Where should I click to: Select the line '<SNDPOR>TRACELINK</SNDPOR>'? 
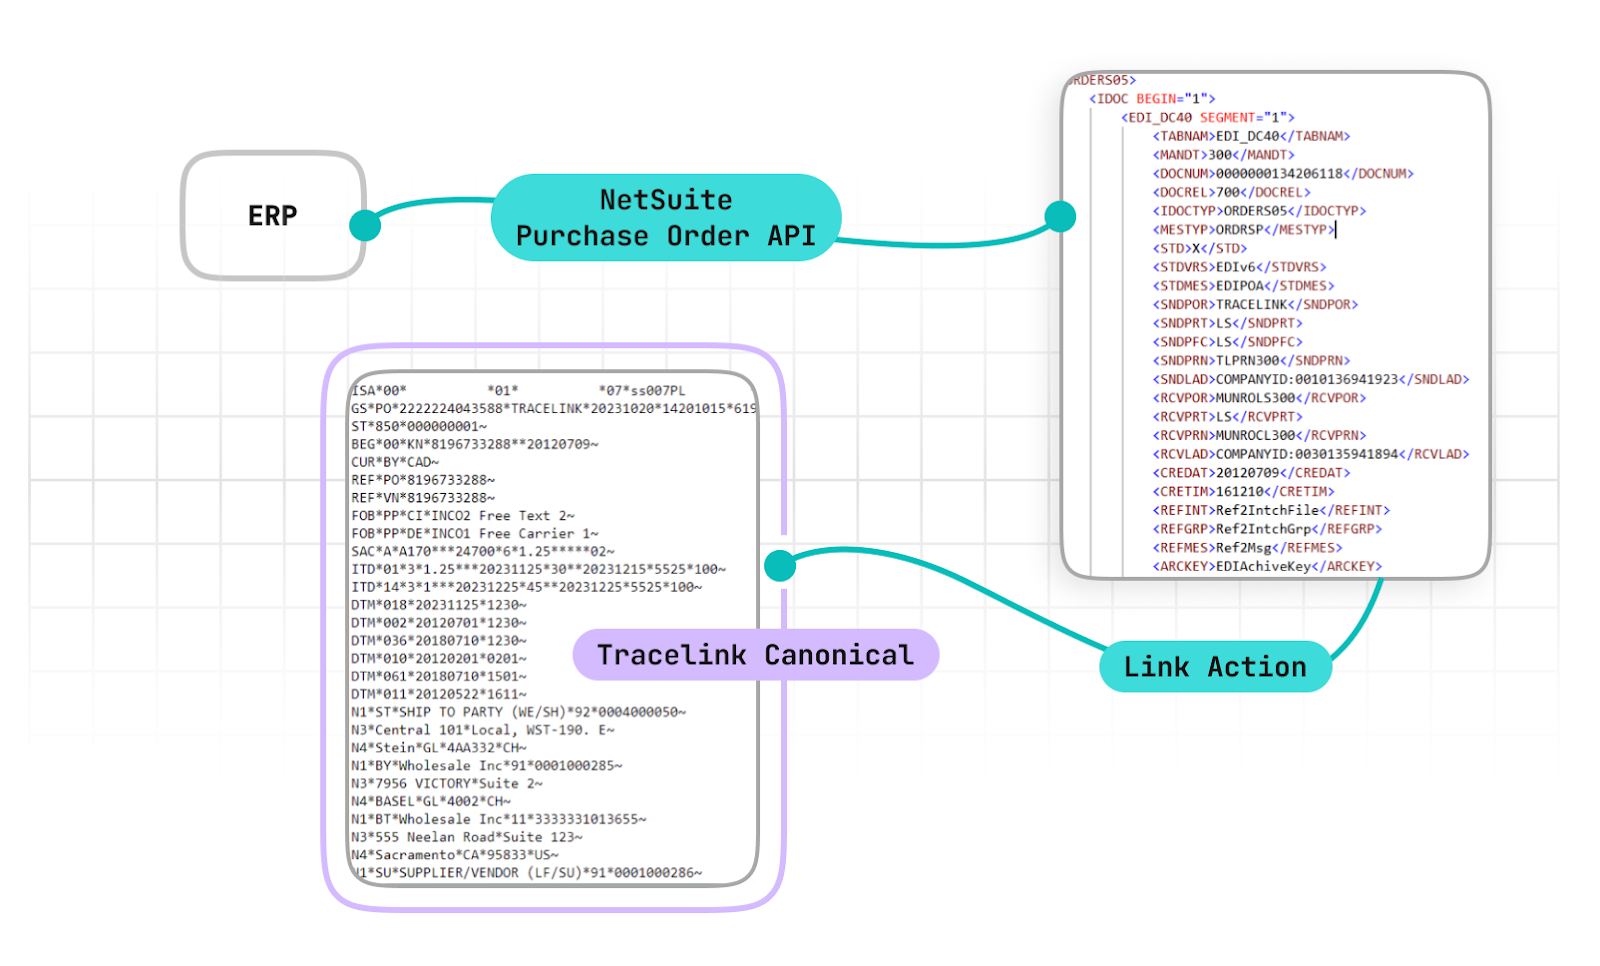coord(1255,304)
